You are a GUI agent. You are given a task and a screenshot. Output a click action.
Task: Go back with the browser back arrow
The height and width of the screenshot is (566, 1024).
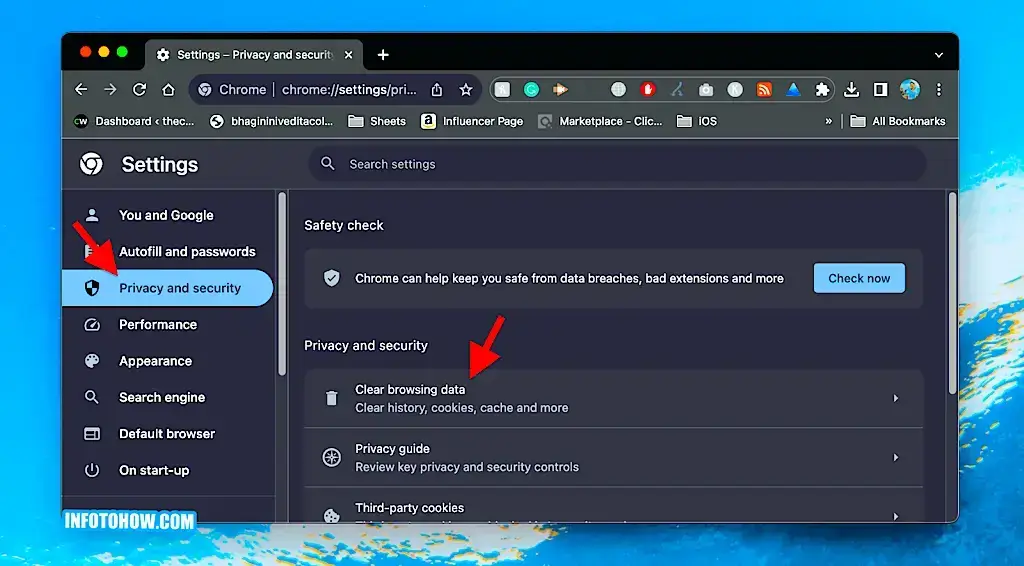(81, 89)
